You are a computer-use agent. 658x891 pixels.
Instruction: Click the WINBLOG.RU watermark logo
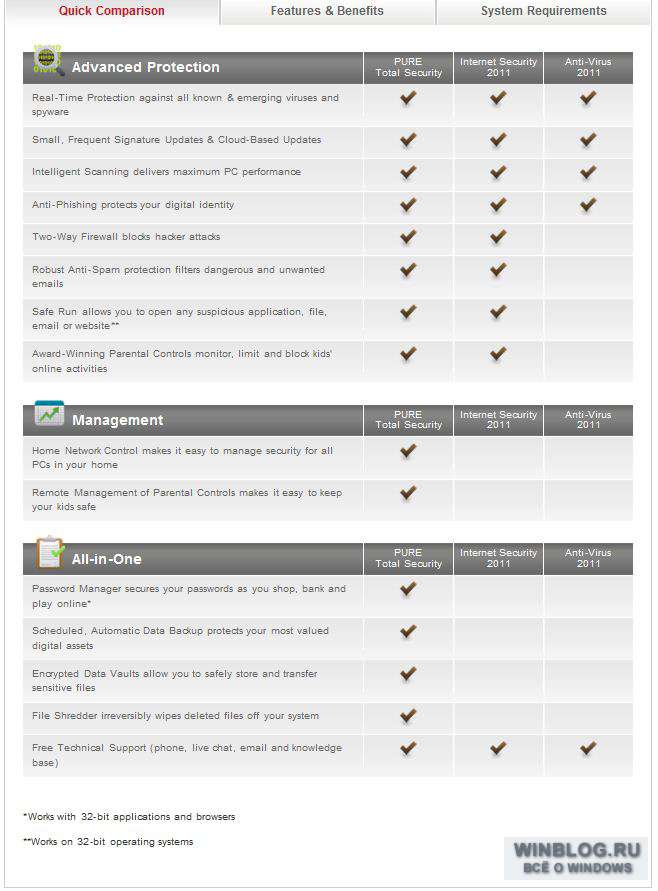coord(576,858)
